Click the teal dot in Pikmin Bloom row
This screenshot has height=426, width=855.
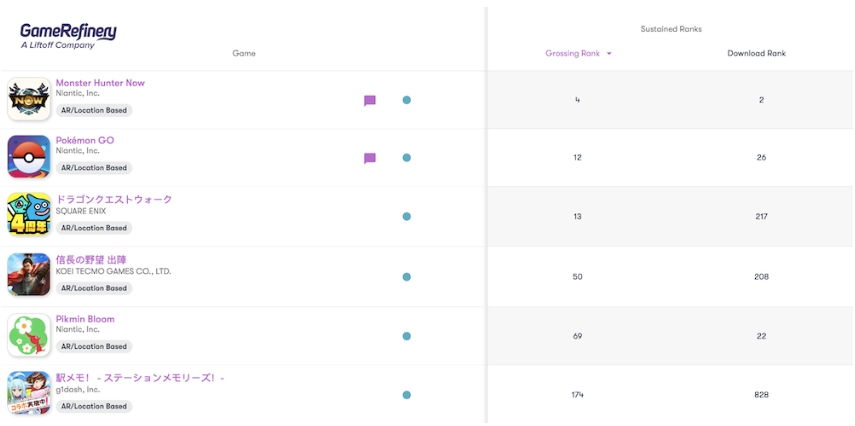[406, 336]
